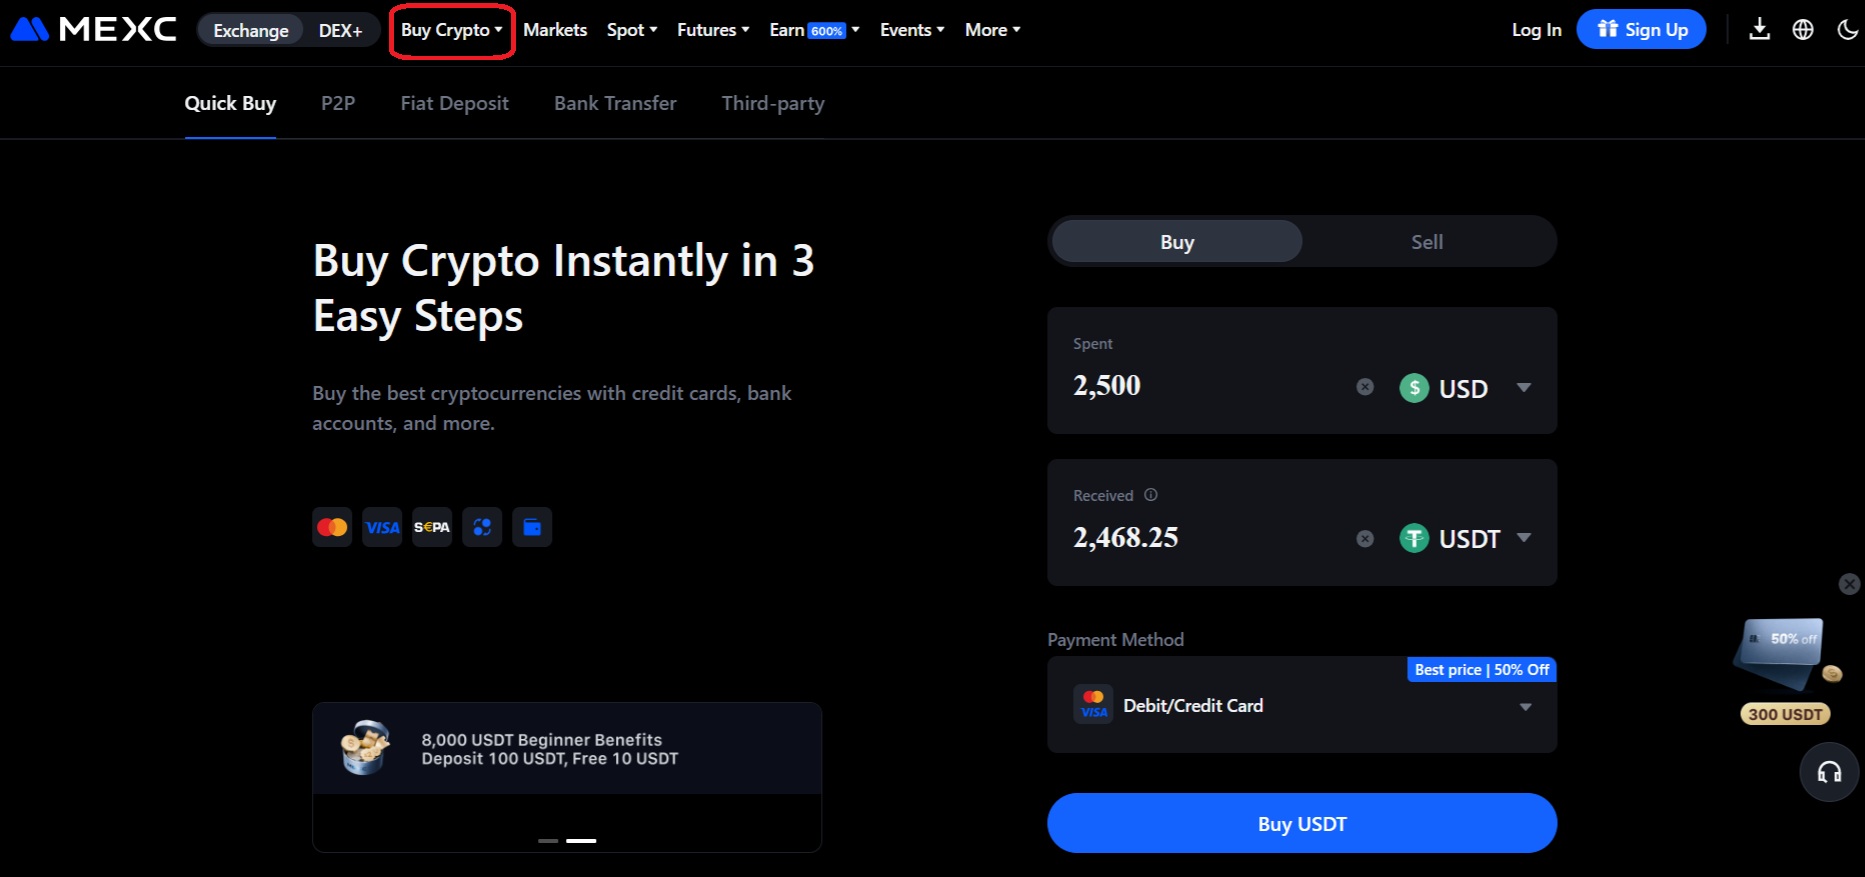
Task: Click the Received info icon
Action: [x=1151, y=495]
